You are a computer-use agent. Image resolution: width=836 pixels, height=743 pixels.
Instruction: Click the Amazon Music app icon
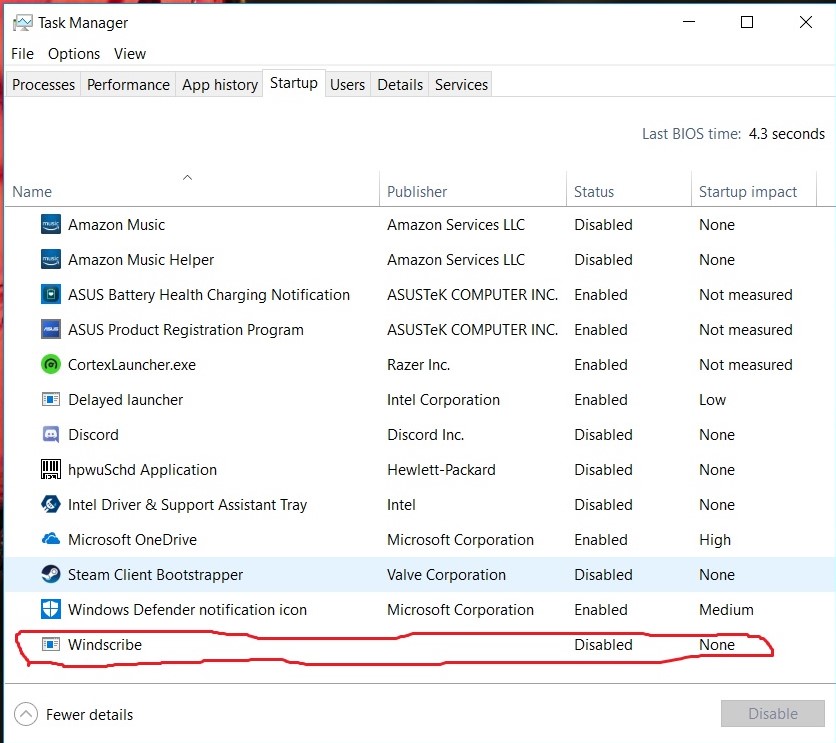pos(51,224)
